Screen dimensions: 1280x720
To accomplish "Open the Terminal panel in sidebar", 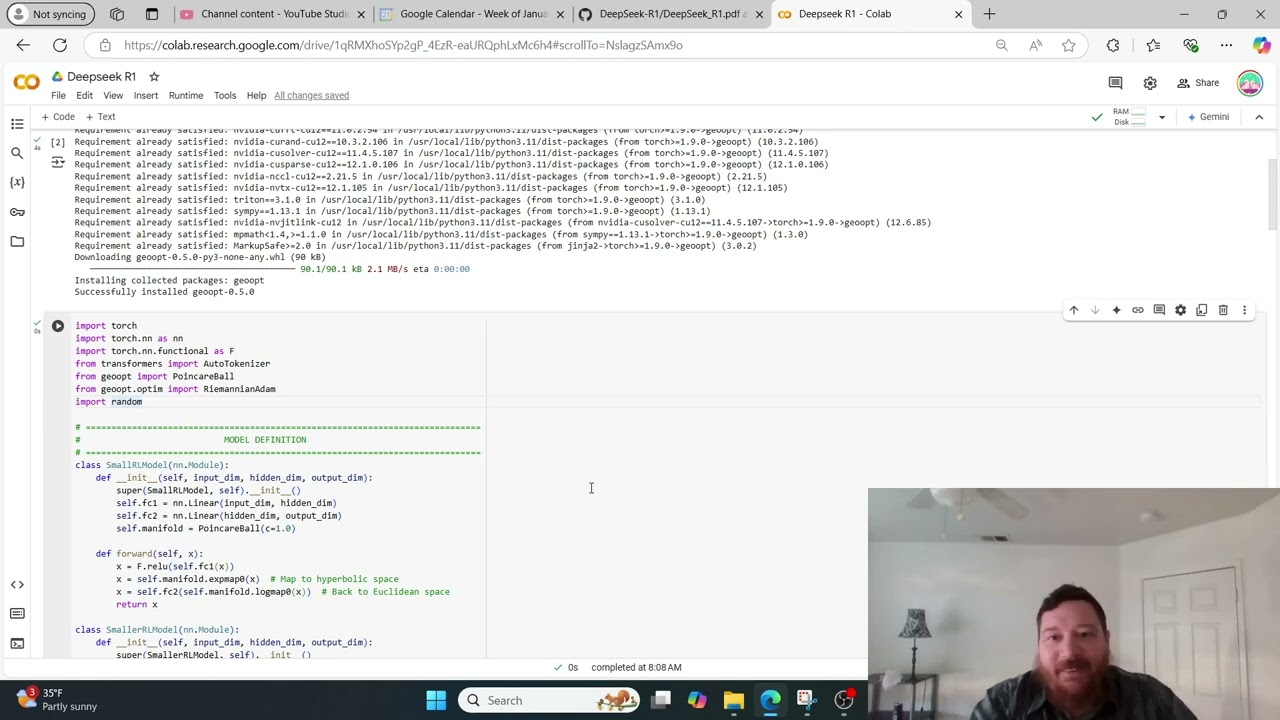I will click(17, 643).
